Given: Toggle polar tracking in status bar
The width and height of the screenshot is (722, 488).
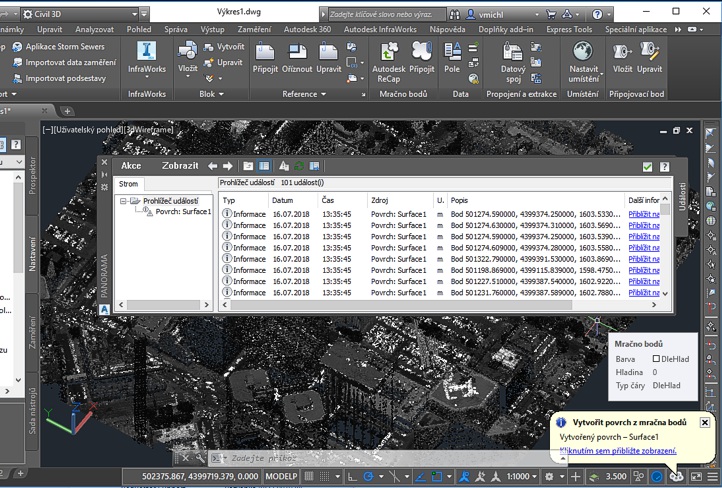Looking at the screenshot, I should [368, 476].
